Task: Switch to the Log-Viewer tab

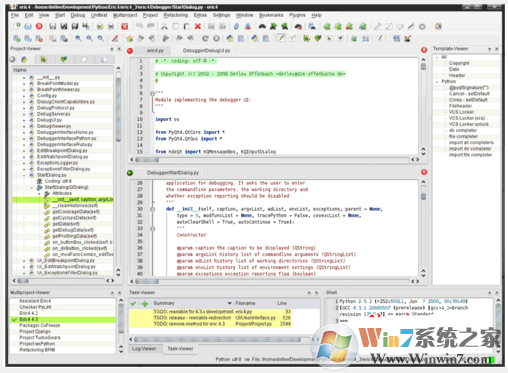Action: pyautogui.click(x=144, y=349)
